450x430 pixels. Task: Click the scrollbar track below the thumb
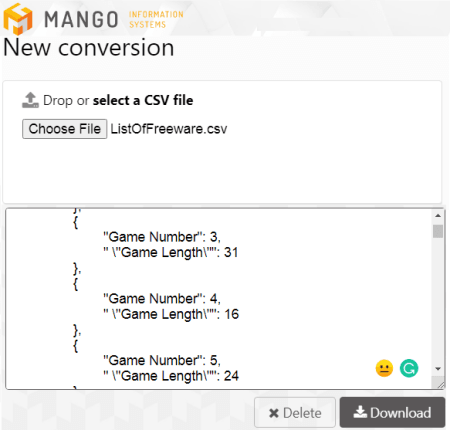coord(438,300)
